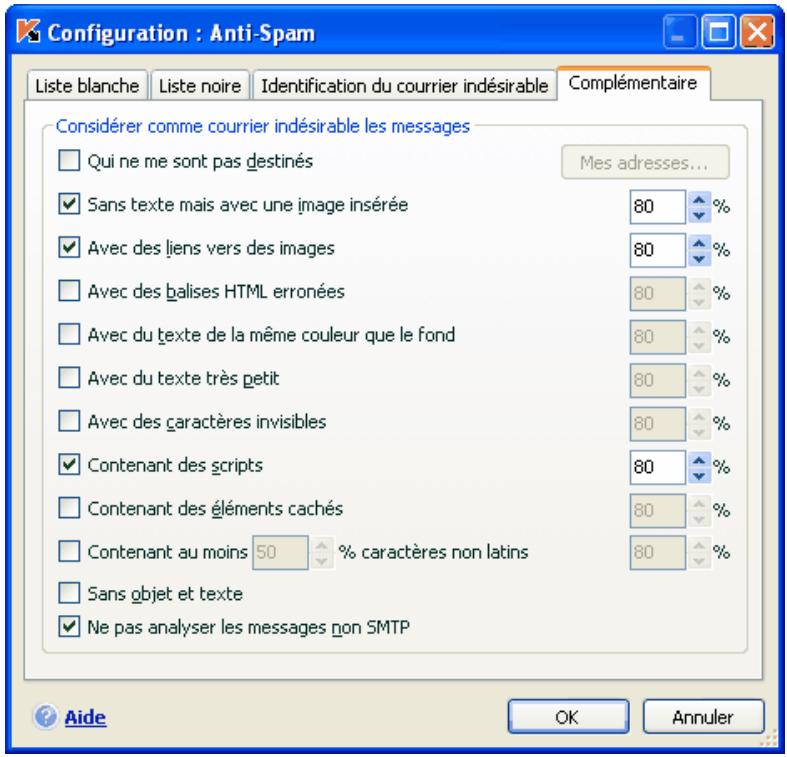Decrease percentage for links to images
Viewport: 787px width, 757px height.
tap(698, 254)
